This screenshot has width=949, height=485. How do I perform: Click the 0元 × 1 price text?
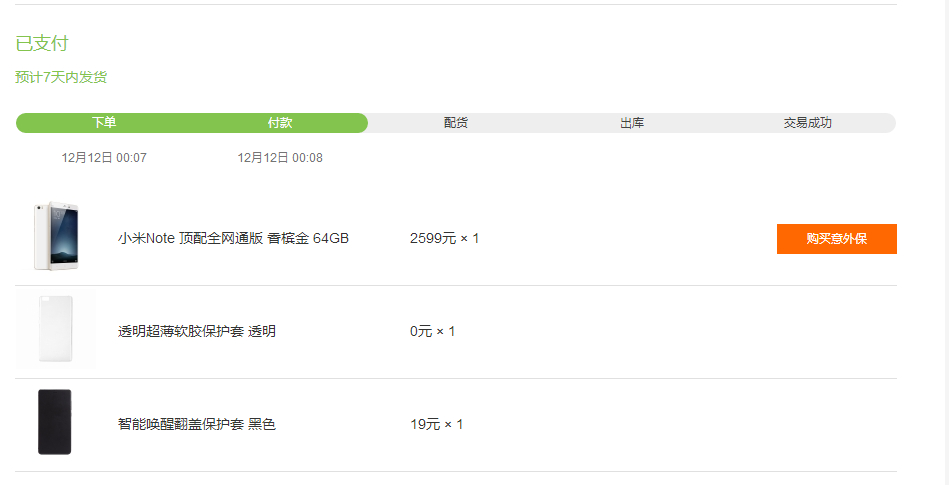pos(432,331)
